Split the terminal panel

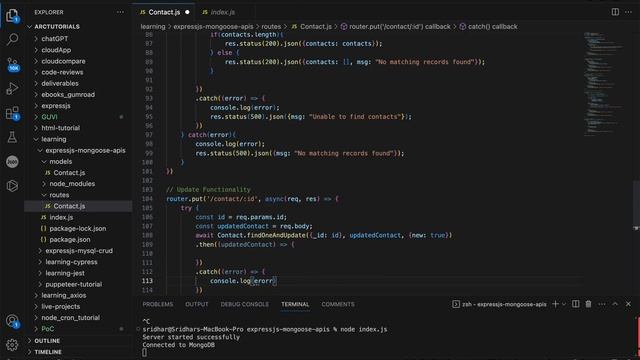point(575,304)
